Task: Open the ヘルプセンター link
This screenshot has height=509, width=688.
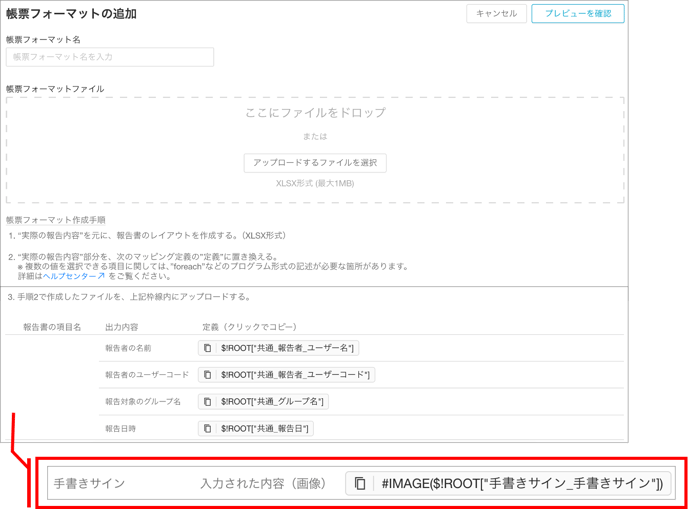Action: tap(74, 276)
